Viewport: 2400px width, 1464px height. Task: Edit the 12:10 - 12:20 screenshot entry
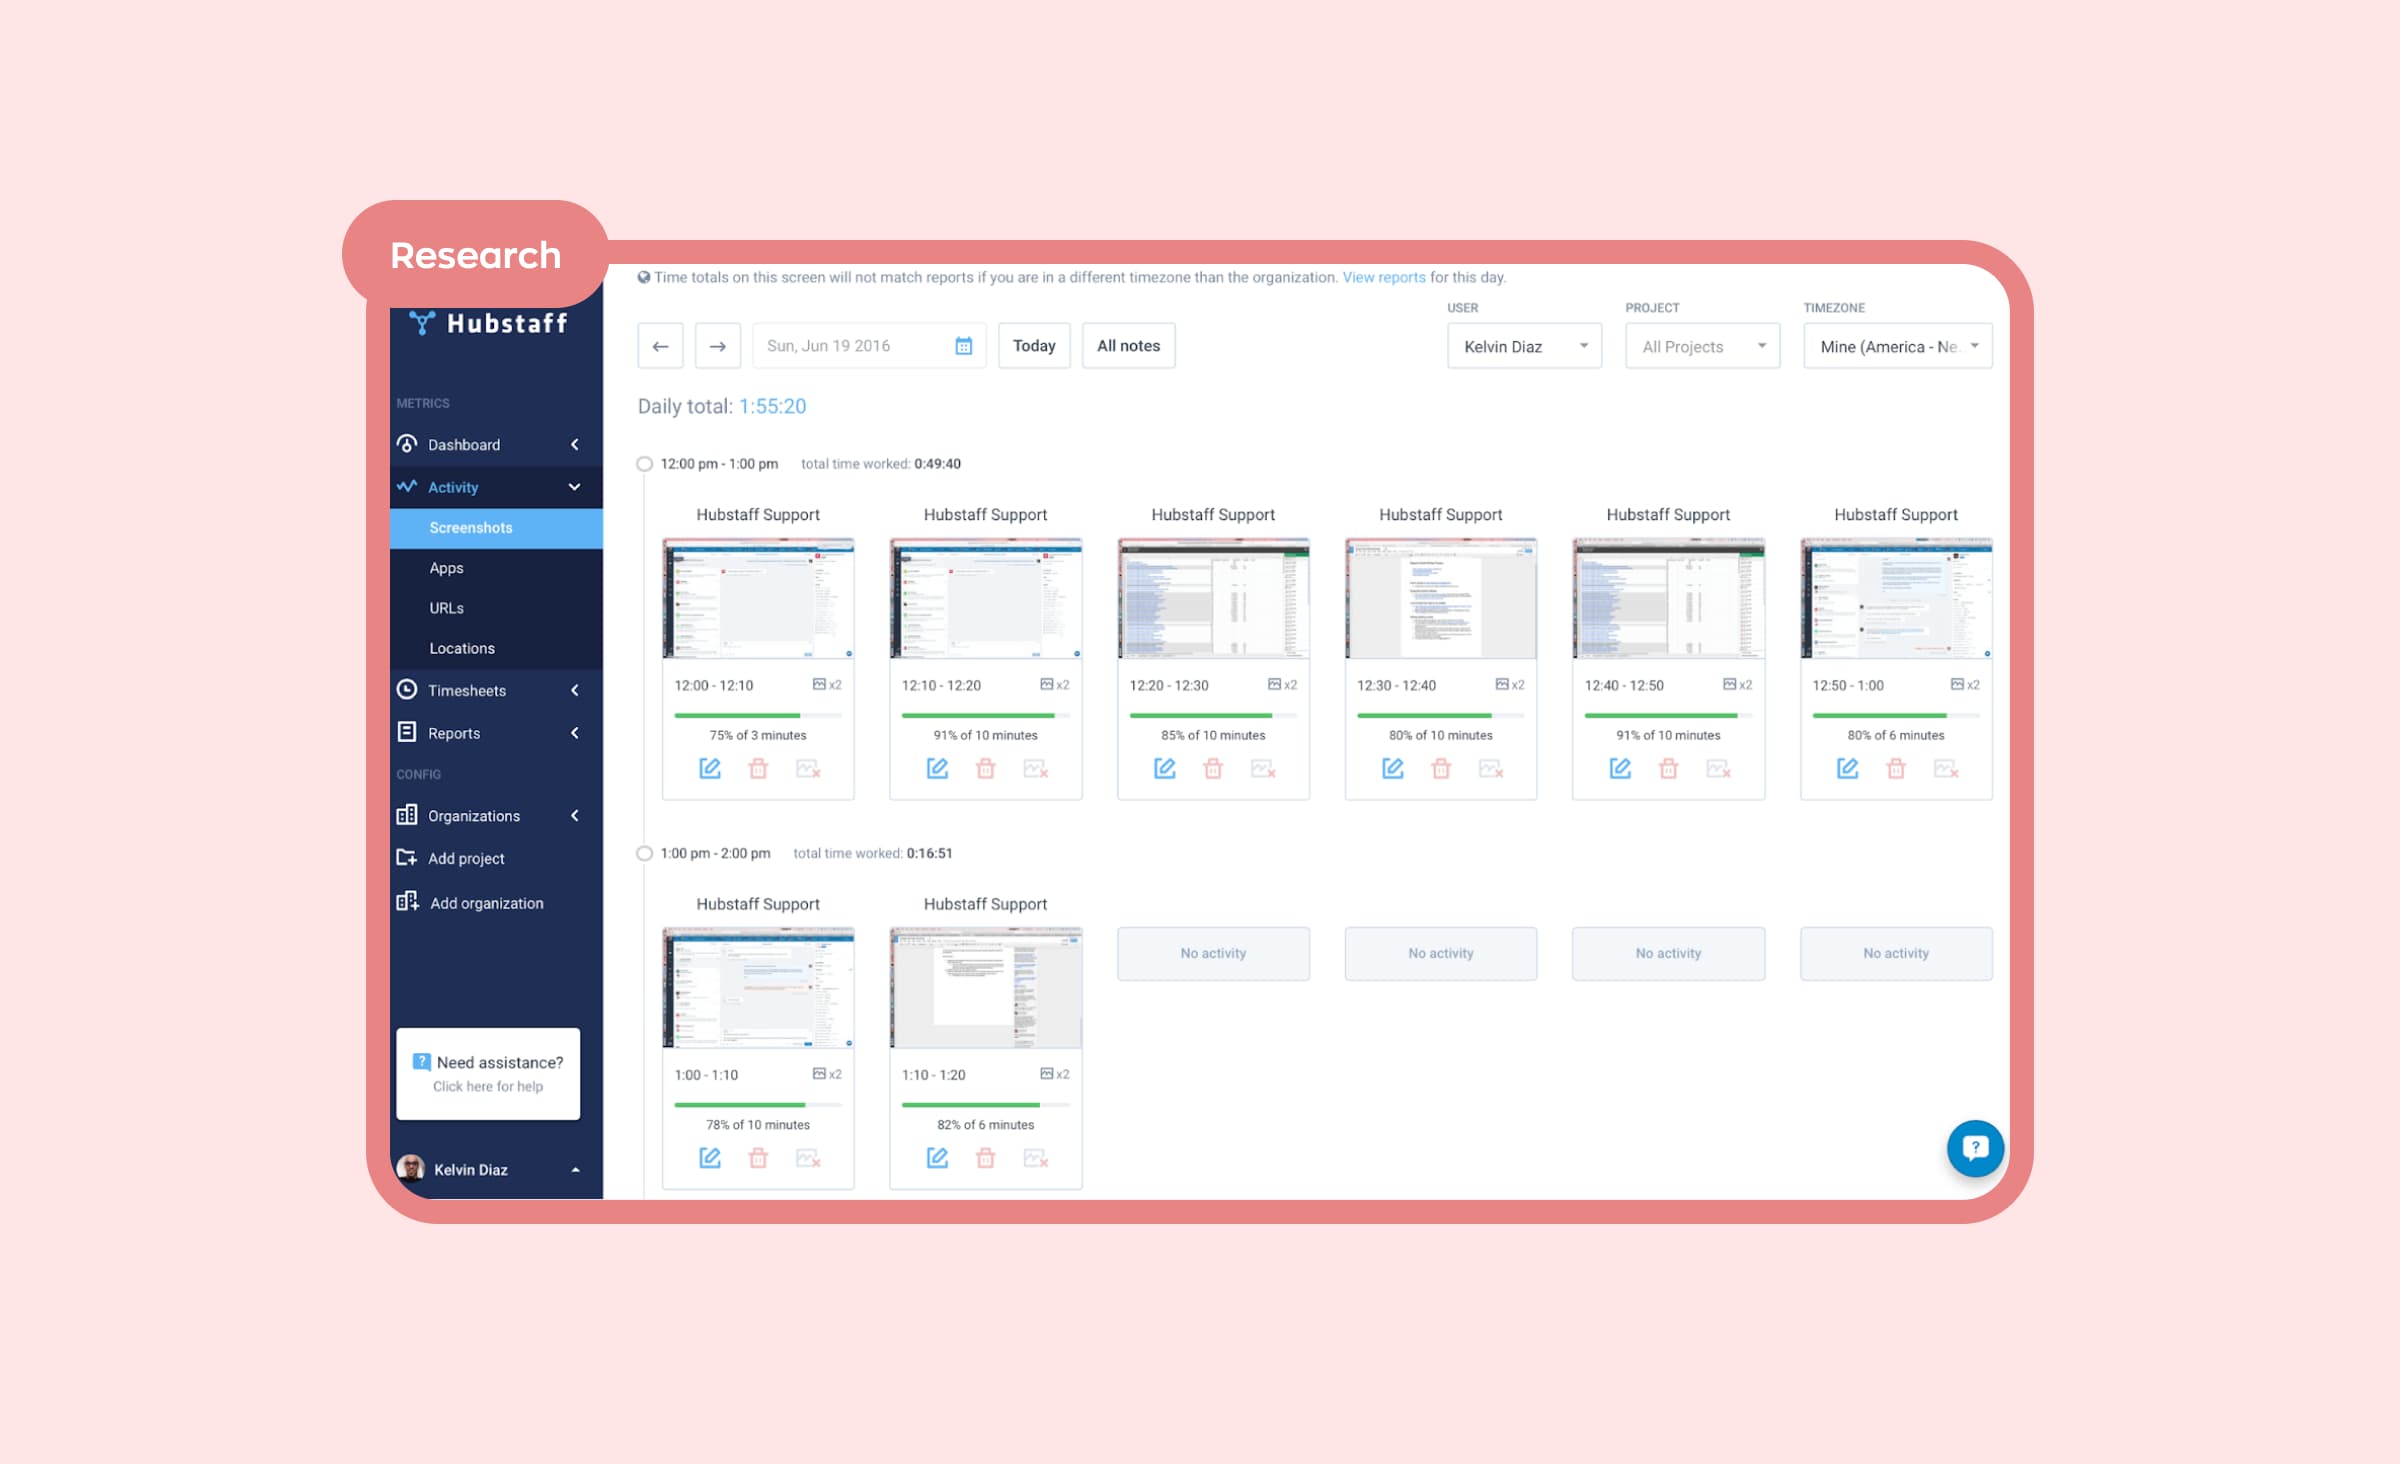tap(937, 768)
